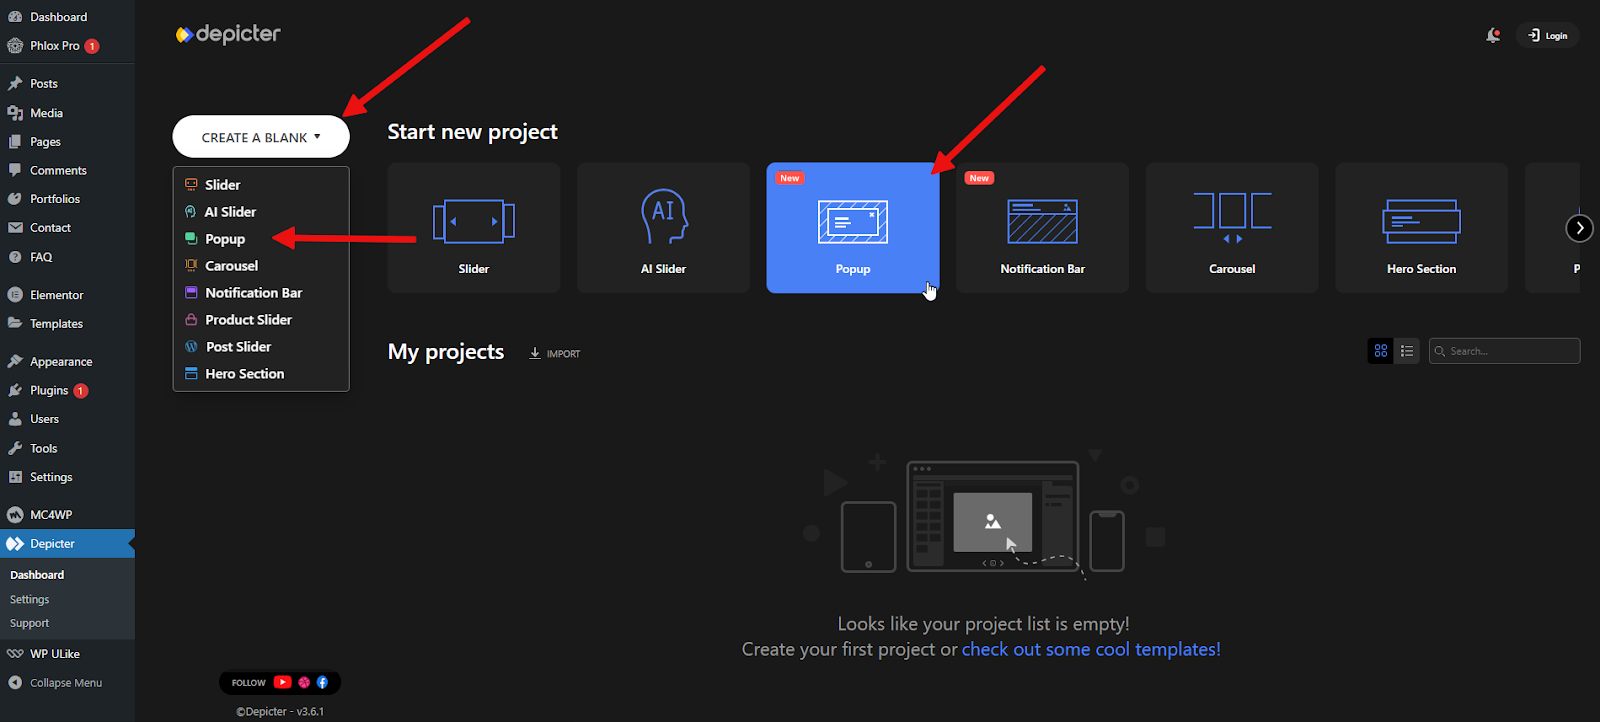Image resolution: width=1600 pixels, height=722 pixels.
Task: Open Appearance sidebar item
Action: click(x=67, y=362)
